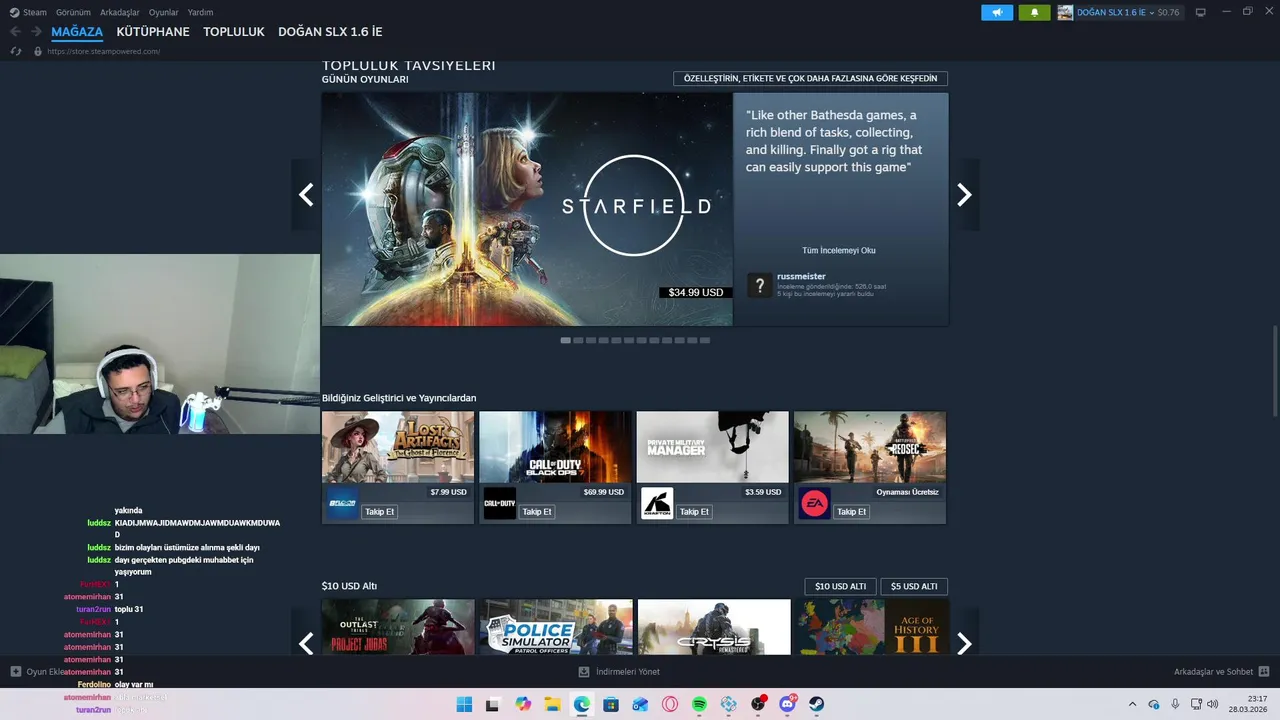Open the Battlefield REDSEC thumbnail

[870, 447]
